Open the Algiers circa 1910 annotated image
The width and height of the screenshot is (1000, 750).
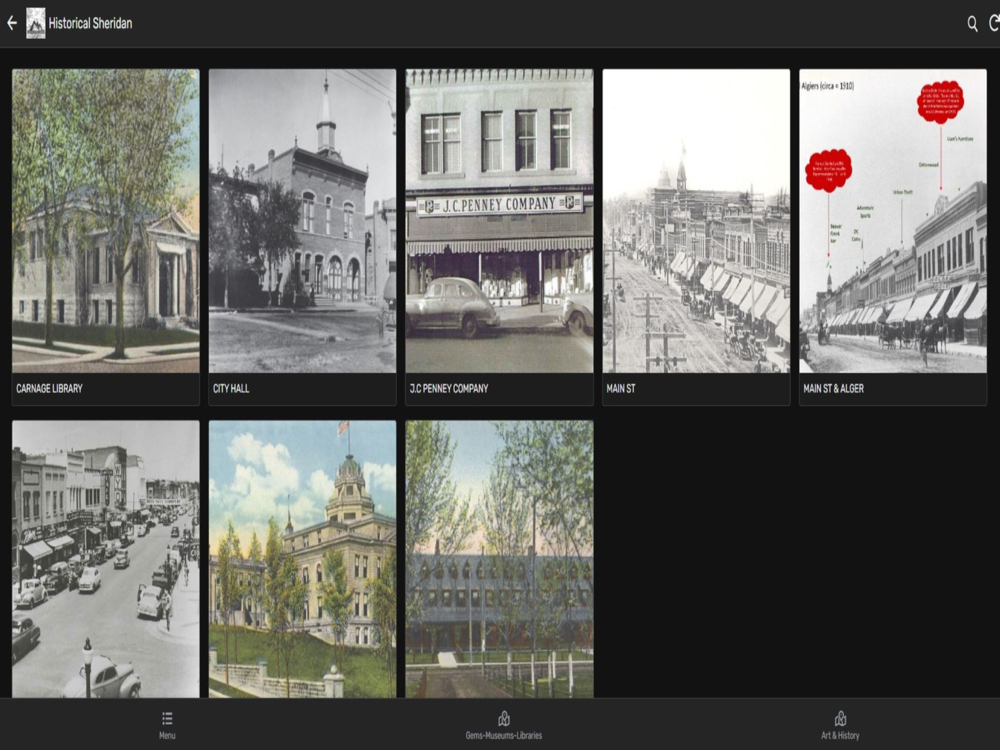[x=893, y=220]
